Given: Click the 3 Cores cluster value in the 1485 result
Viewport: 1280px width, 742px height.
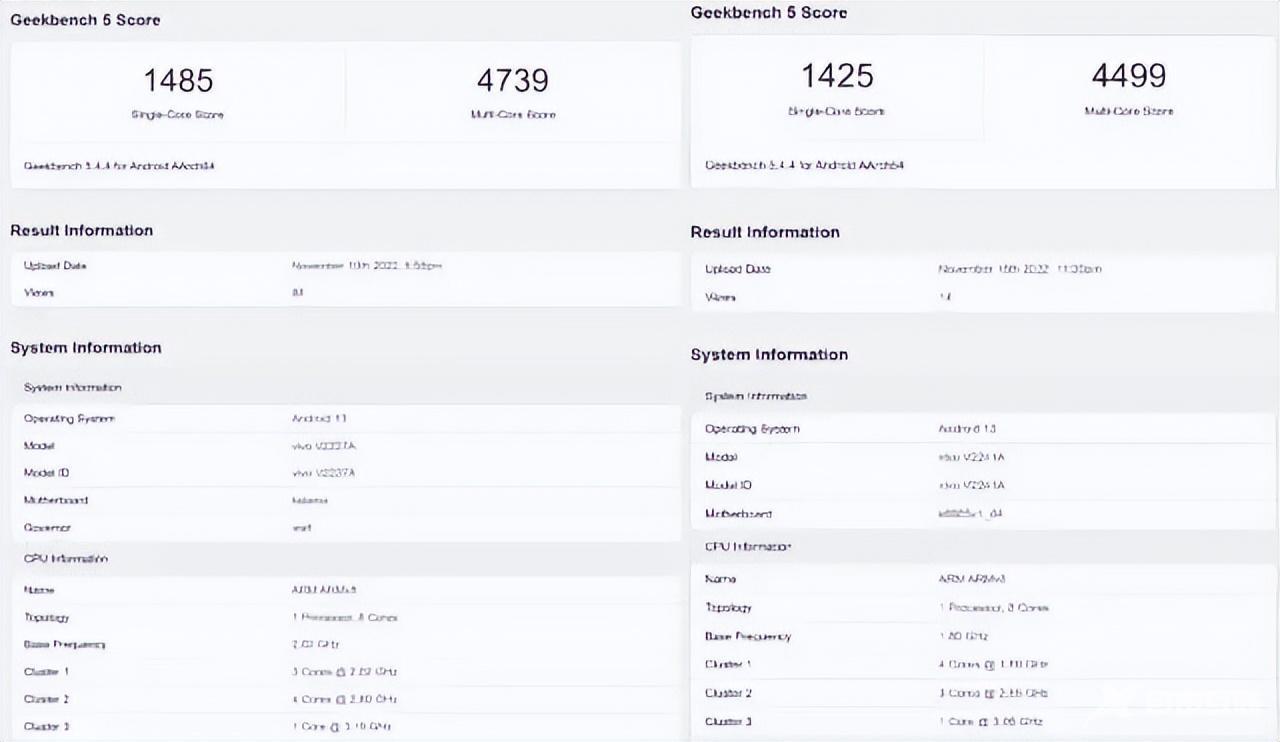Looking at the screenshot, I should [344, 672].
